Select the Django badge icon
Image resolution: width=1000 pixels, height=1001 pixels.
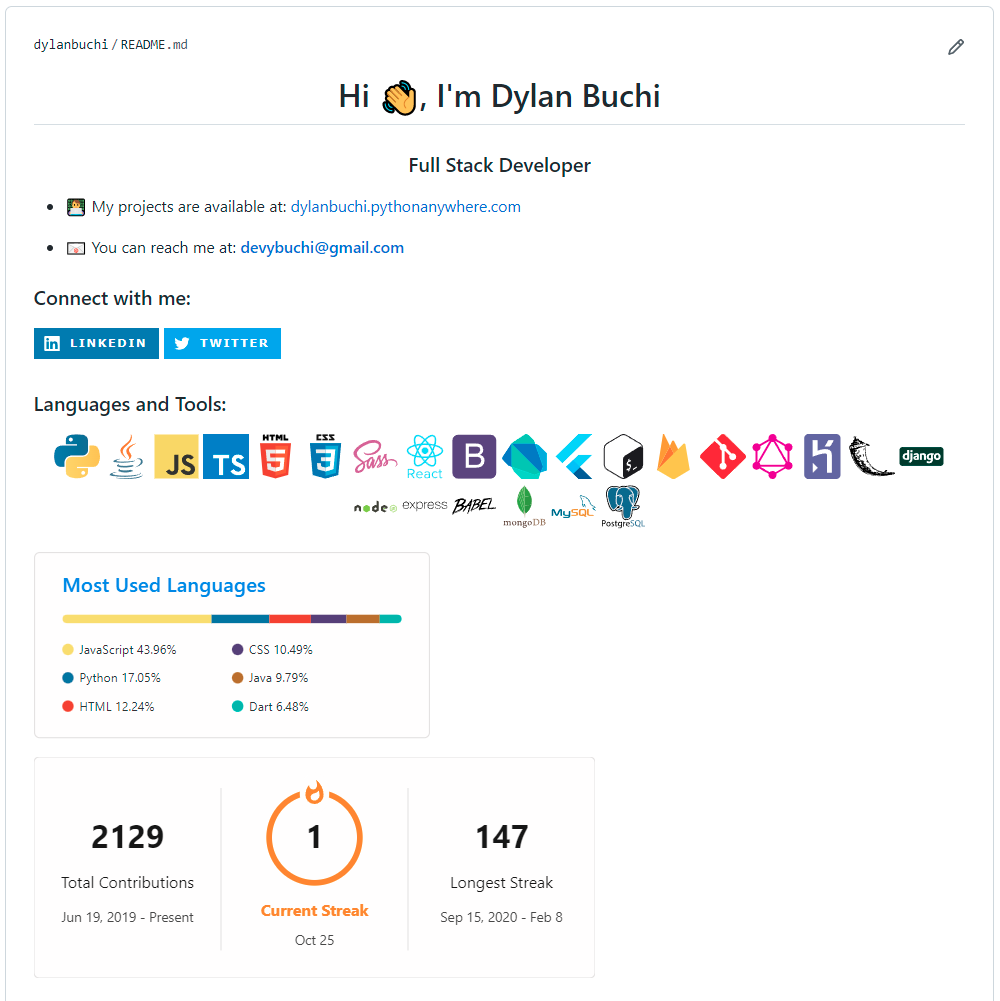point(920,456)
